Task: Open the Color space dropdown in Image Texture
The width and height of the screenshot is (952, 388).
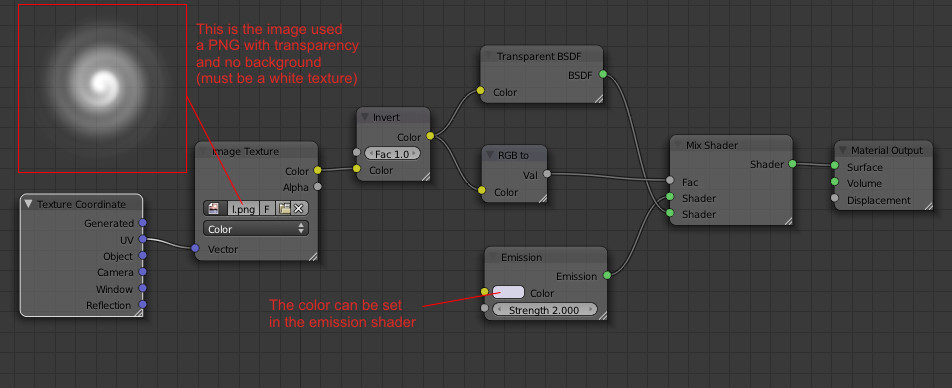Action: click(x=256, y=229)
